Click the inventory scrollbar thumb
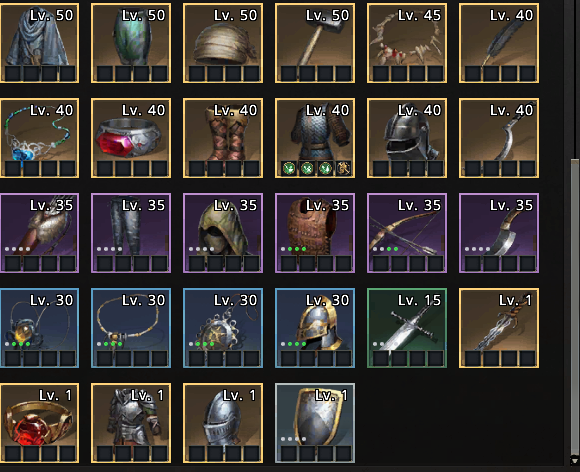 [x=575, y=307]
